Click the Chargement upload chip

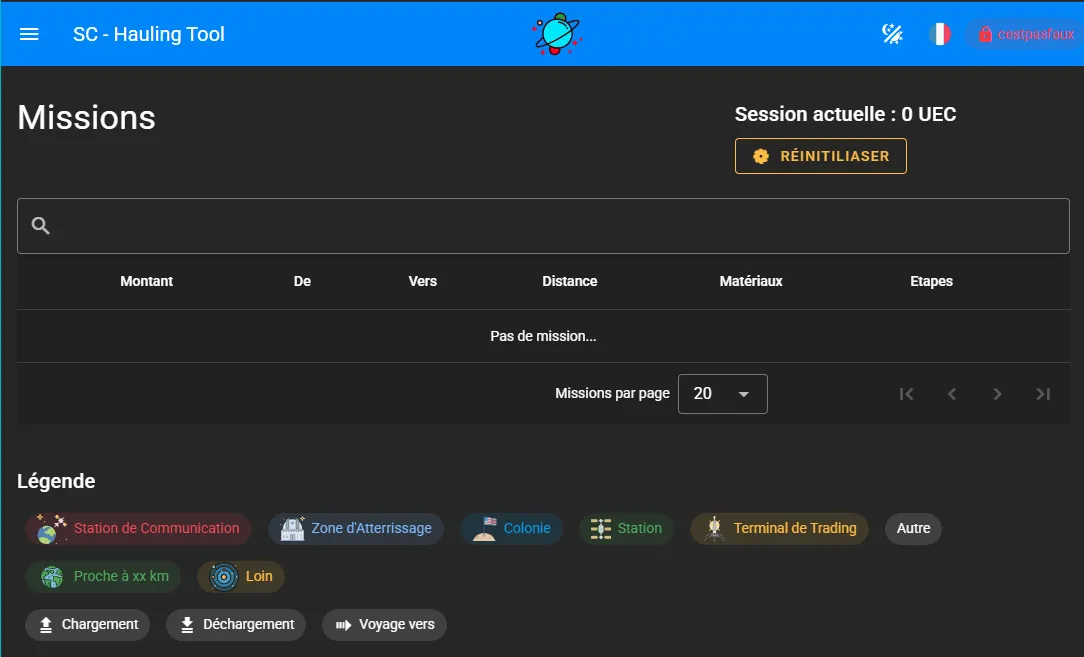tap(88, 625)
